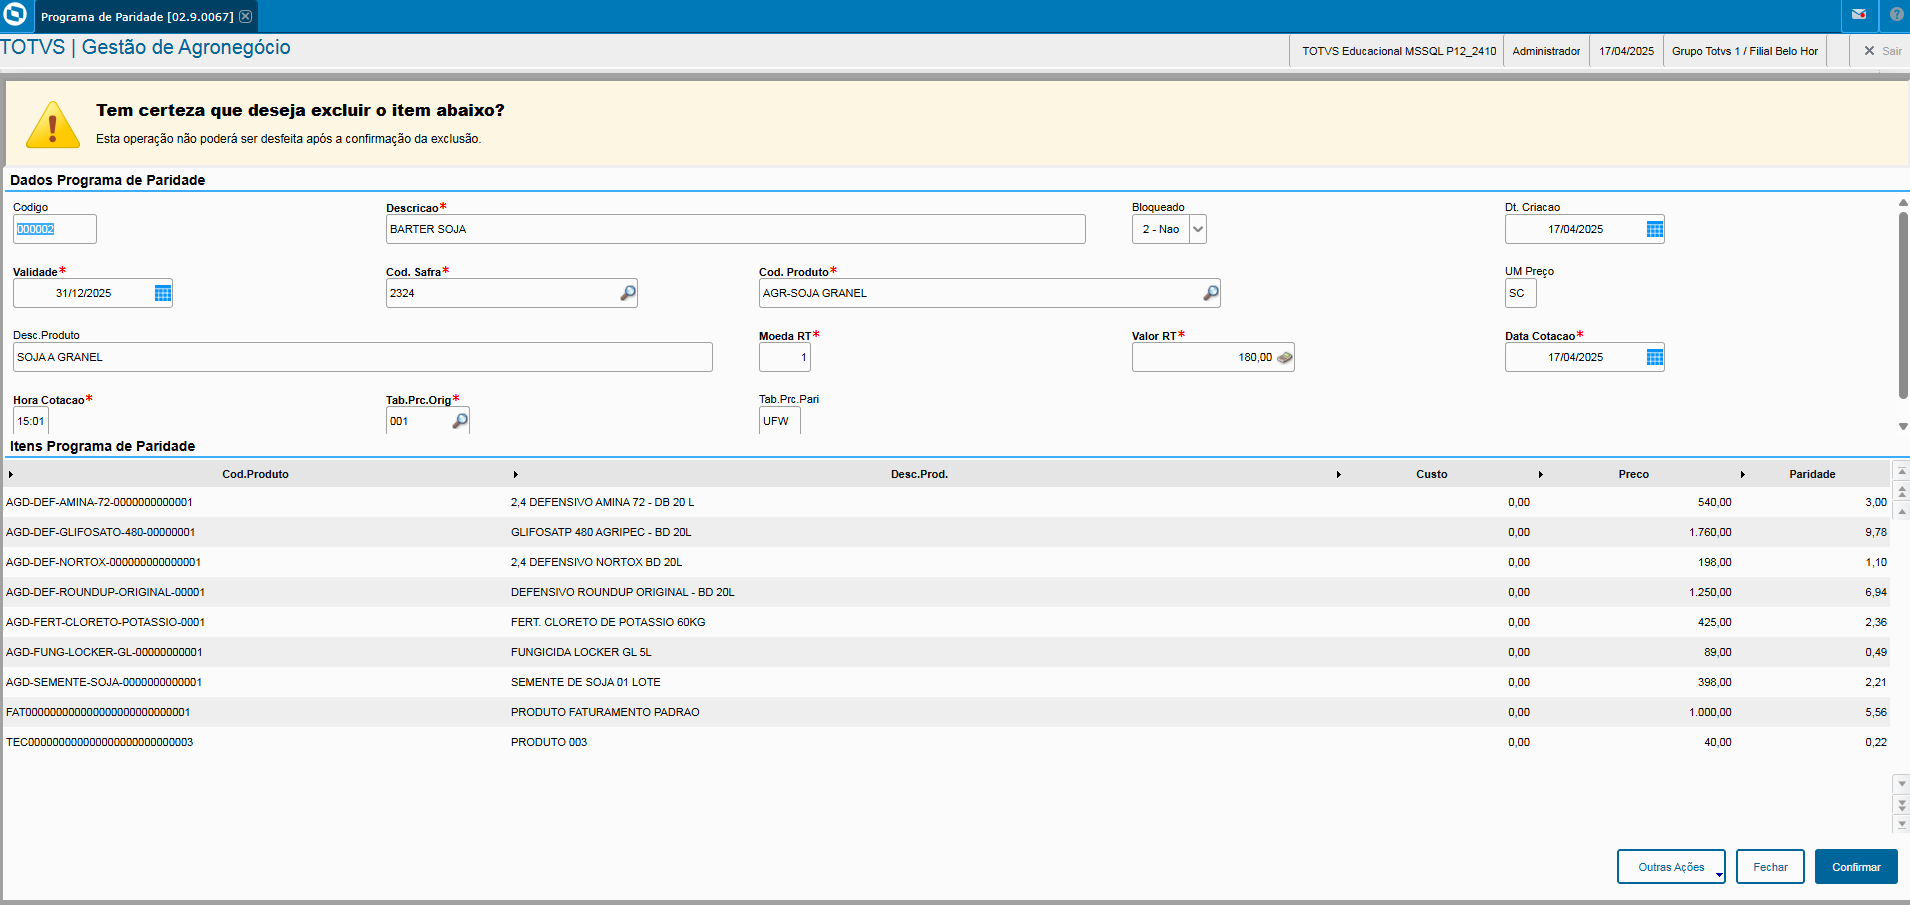The image size is (1910, 905).
Task: Sort by the Custo column header
Action: pos(1431,474)
